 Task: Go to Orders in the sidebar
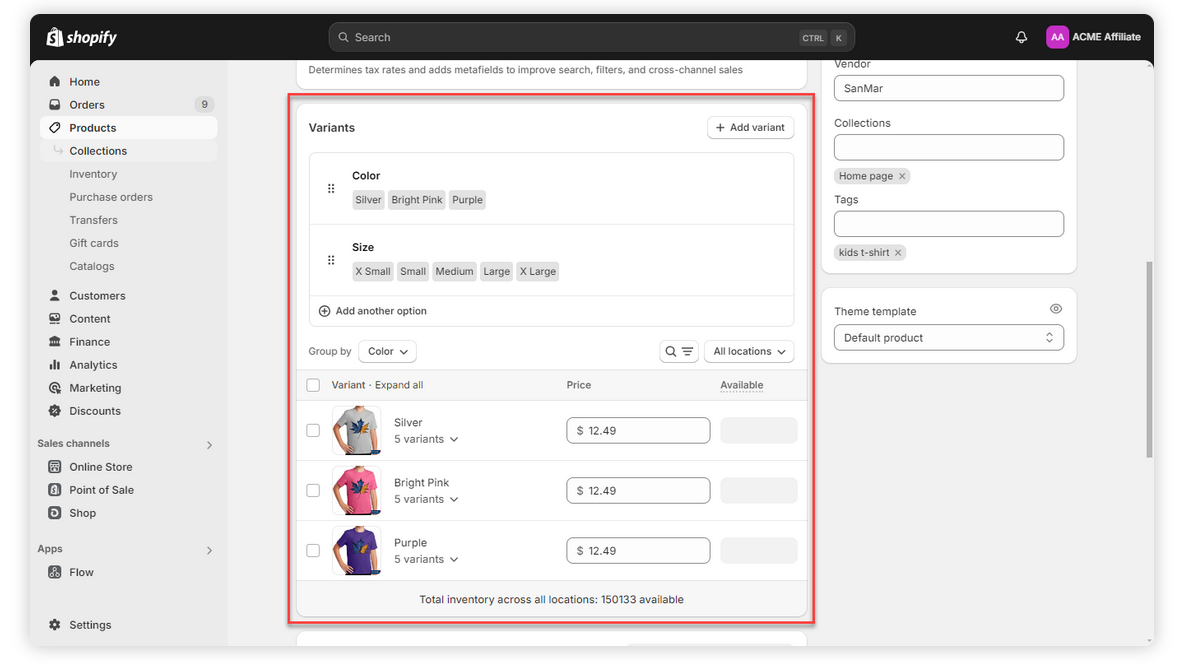click(x=87, y=105)
